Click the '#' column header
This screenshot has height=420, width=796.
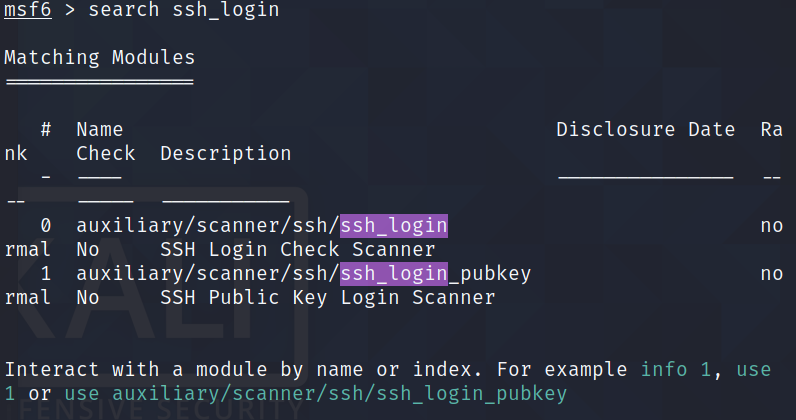[46, 130]
